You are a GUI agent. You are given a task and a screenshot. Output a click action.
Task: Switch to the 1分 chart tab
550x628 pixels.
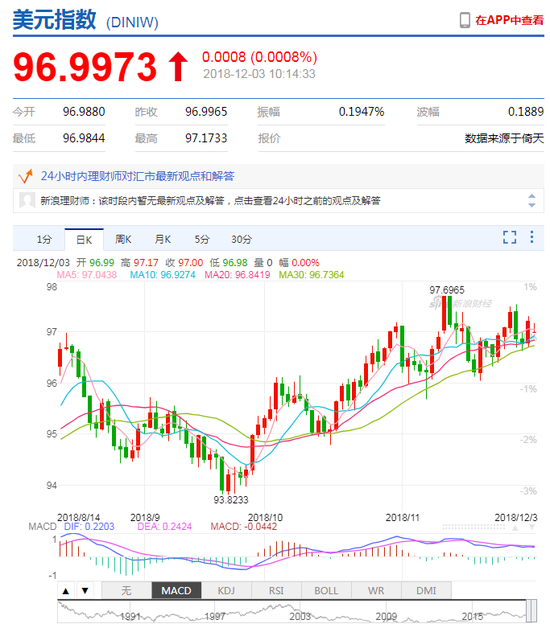pos(44,240)
